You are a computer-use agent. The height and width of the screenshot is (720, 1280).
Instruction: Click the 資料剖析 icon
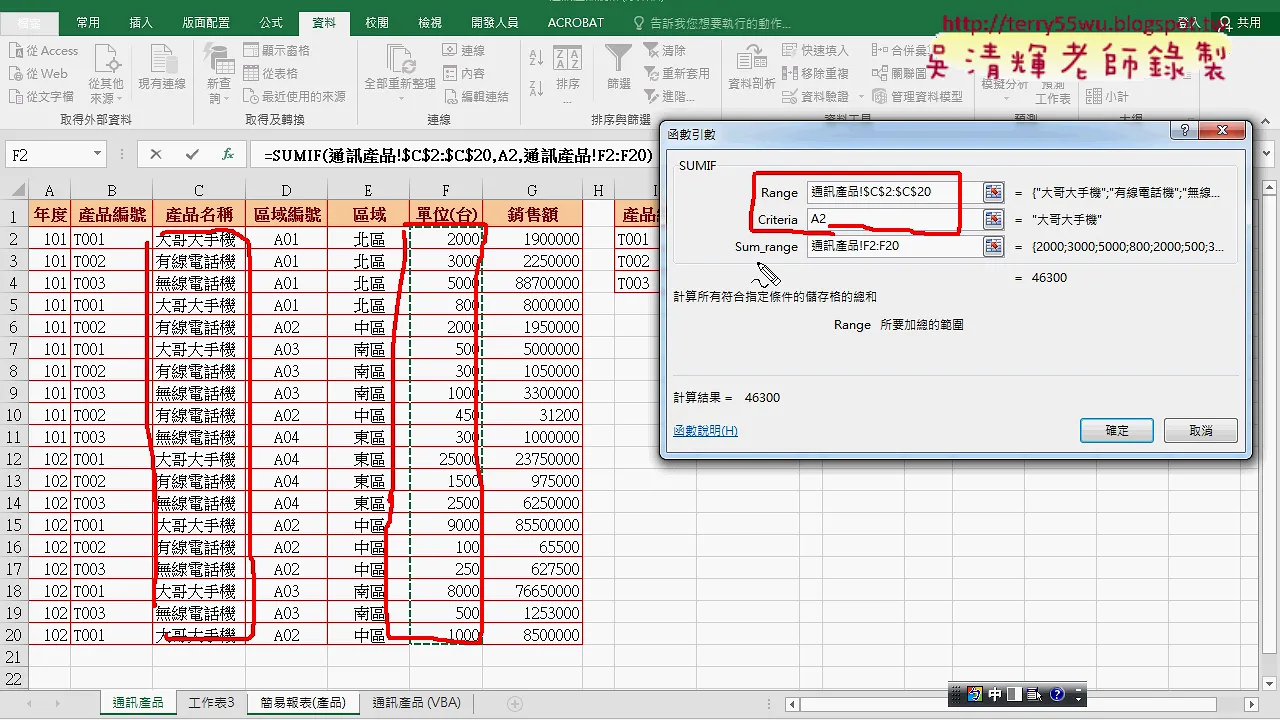point(752,66)
